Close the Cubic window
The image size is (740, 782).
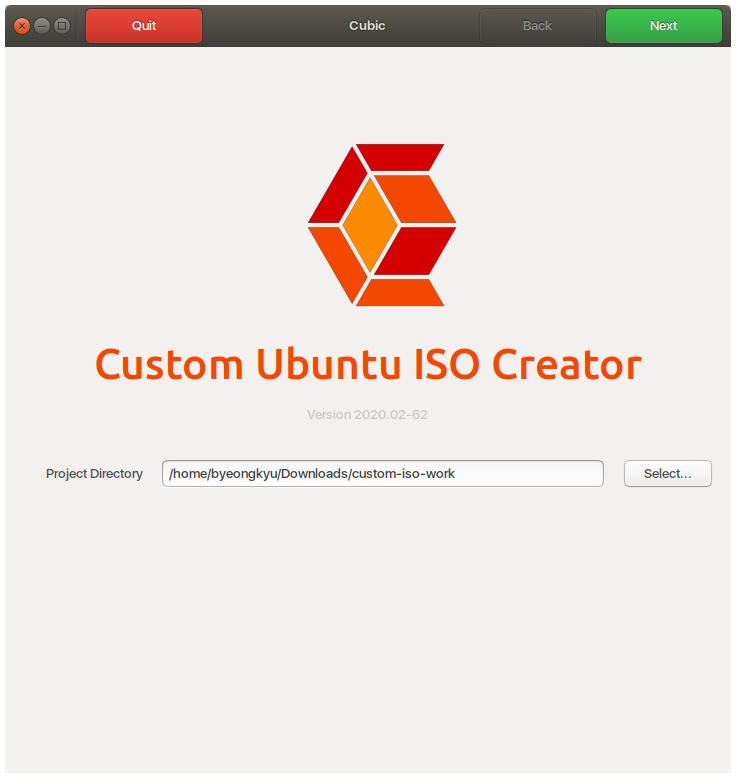22,26
